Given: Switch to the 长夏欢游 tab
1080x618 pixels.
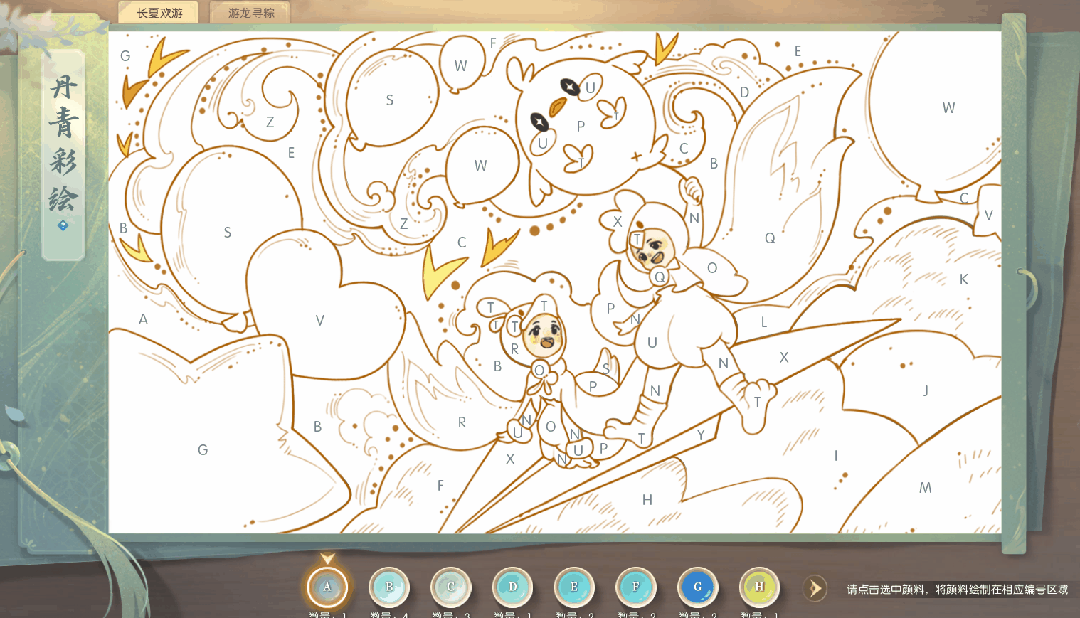Looking at the screenshot, I should [157, 12].
